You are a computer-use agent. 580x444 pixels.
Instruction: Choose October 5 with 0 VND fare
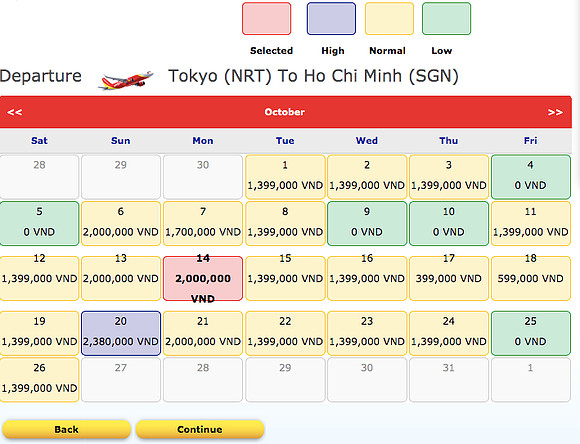[x=39, y=223]
